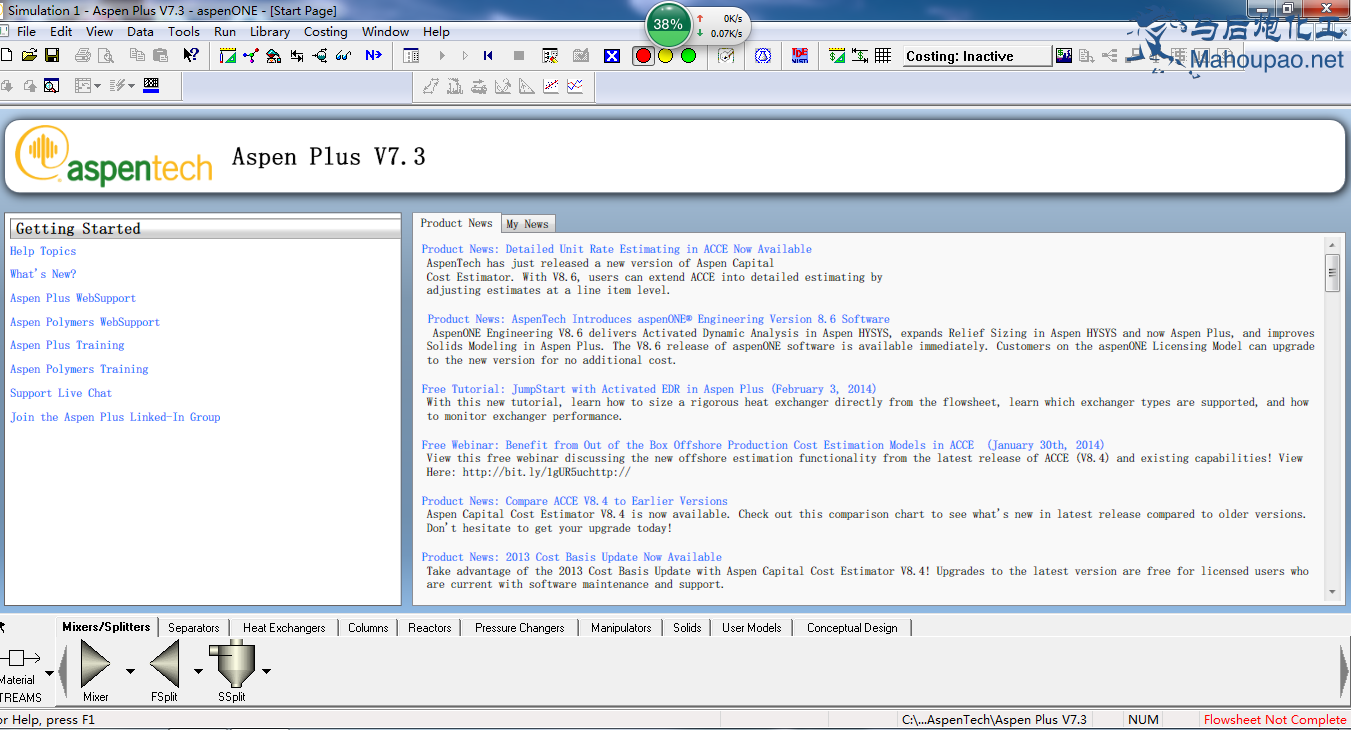Click the costing grid table icon
The image size is (1351, 730).
[883, 56]
